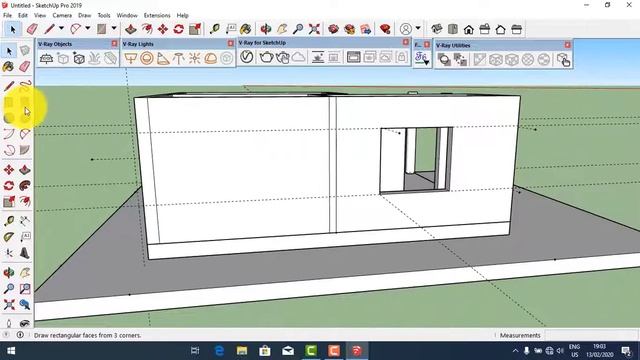
Task: Select the Scale tool in top toolbar
Action: click(195, 29)
